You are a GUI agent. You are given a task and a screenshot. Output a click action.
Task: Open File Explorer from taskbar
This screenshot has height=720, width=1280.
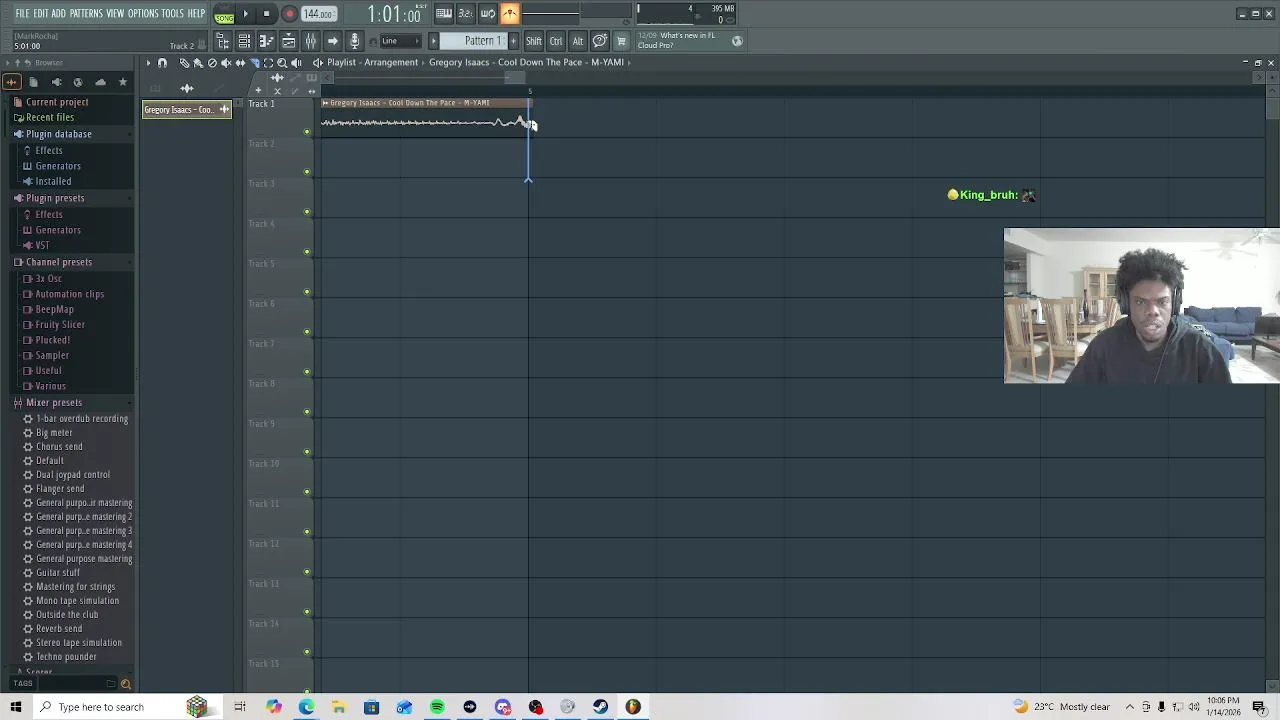339,707
